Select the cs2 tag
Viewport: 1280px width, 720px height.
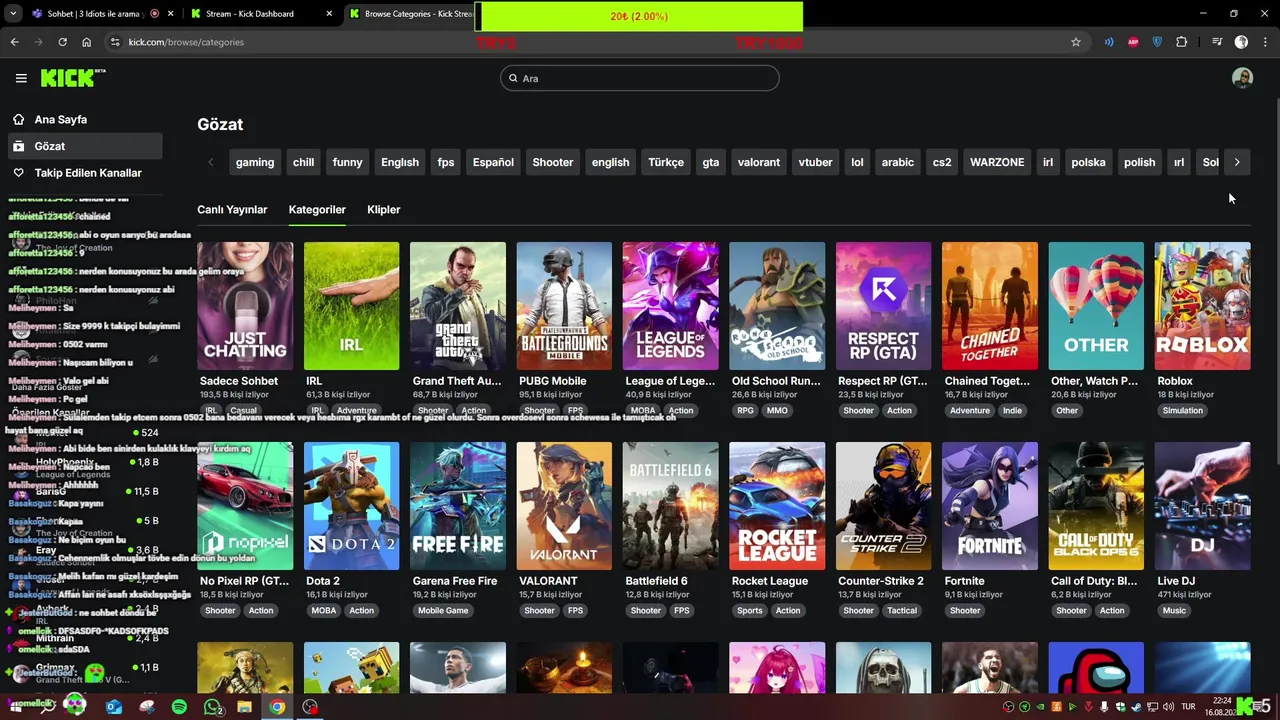942,162
